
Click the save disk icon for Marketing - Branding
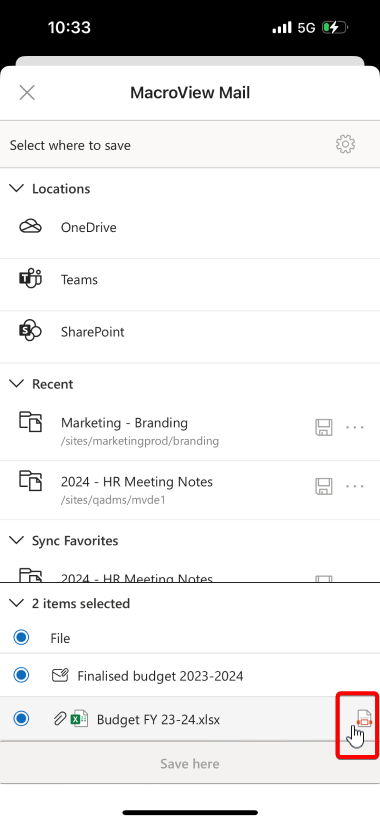coord(324,428)
